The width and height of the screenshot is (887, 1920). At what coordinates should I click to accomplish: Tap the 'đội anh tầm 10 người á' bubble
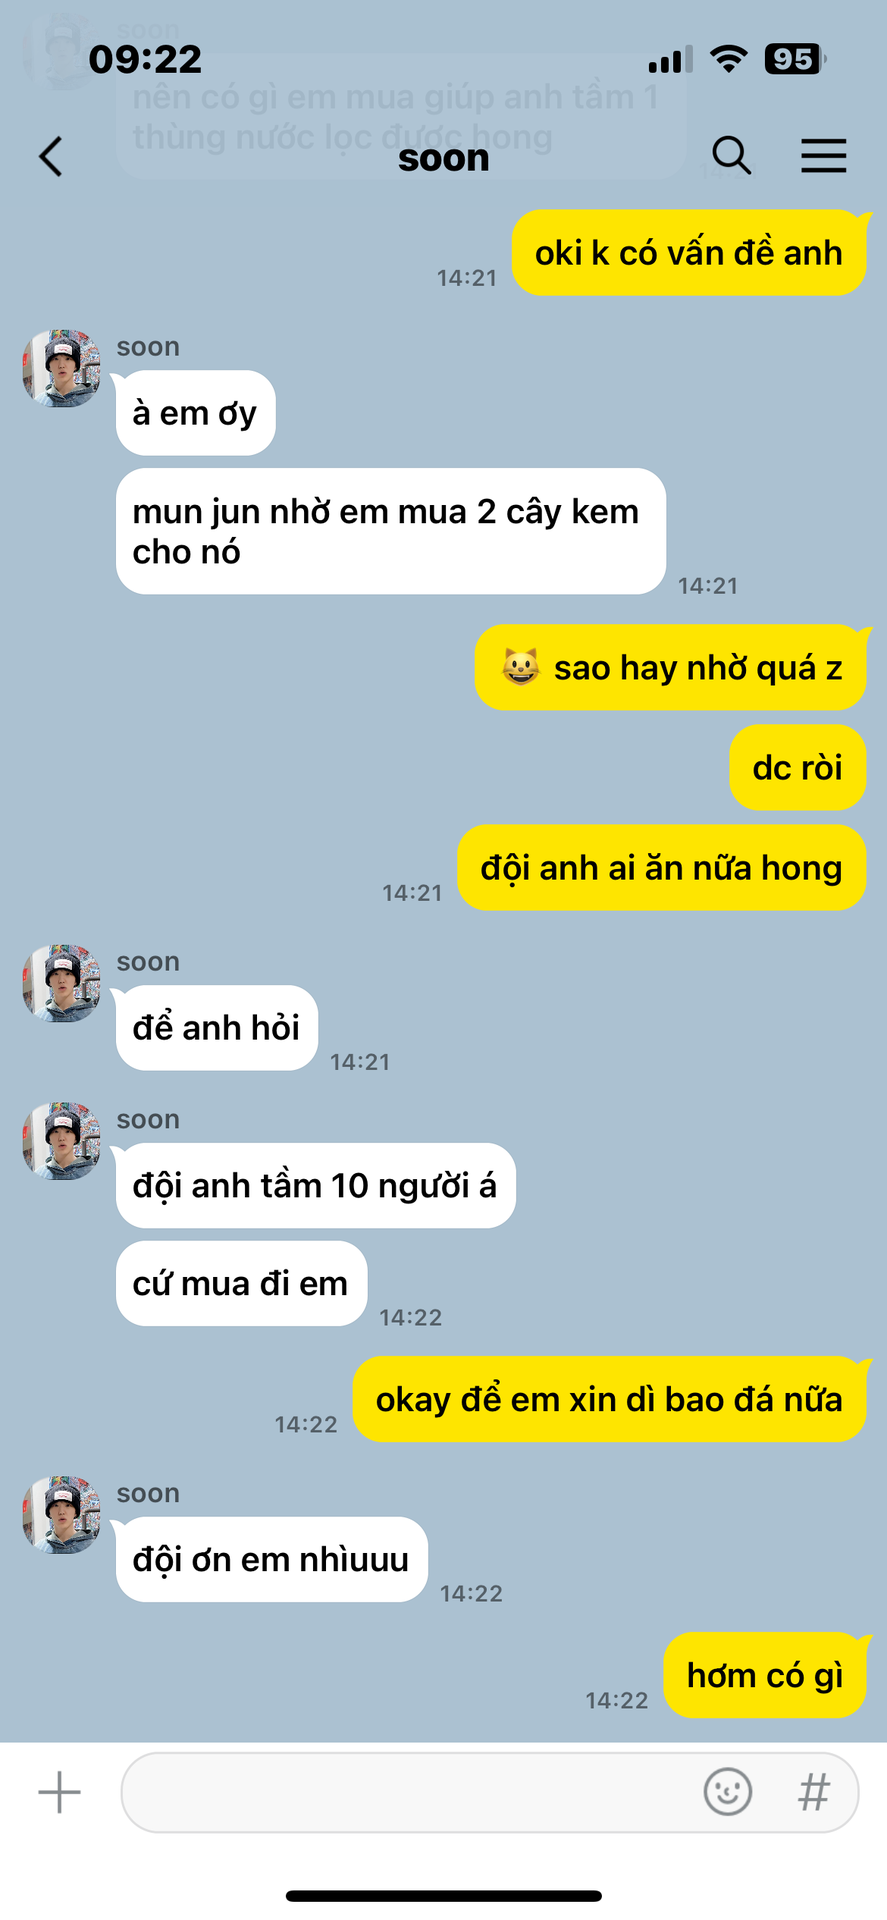click(315, 1185)
